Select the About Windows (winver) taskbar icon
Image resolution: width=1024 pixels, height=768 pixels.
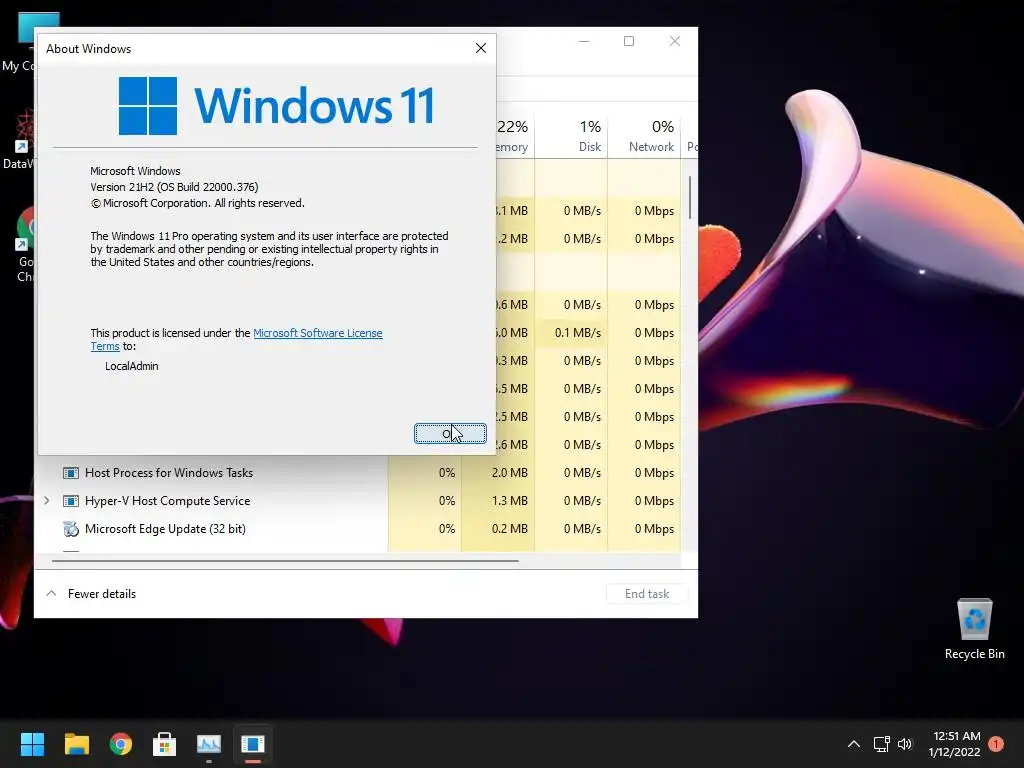tap(253, 744)
